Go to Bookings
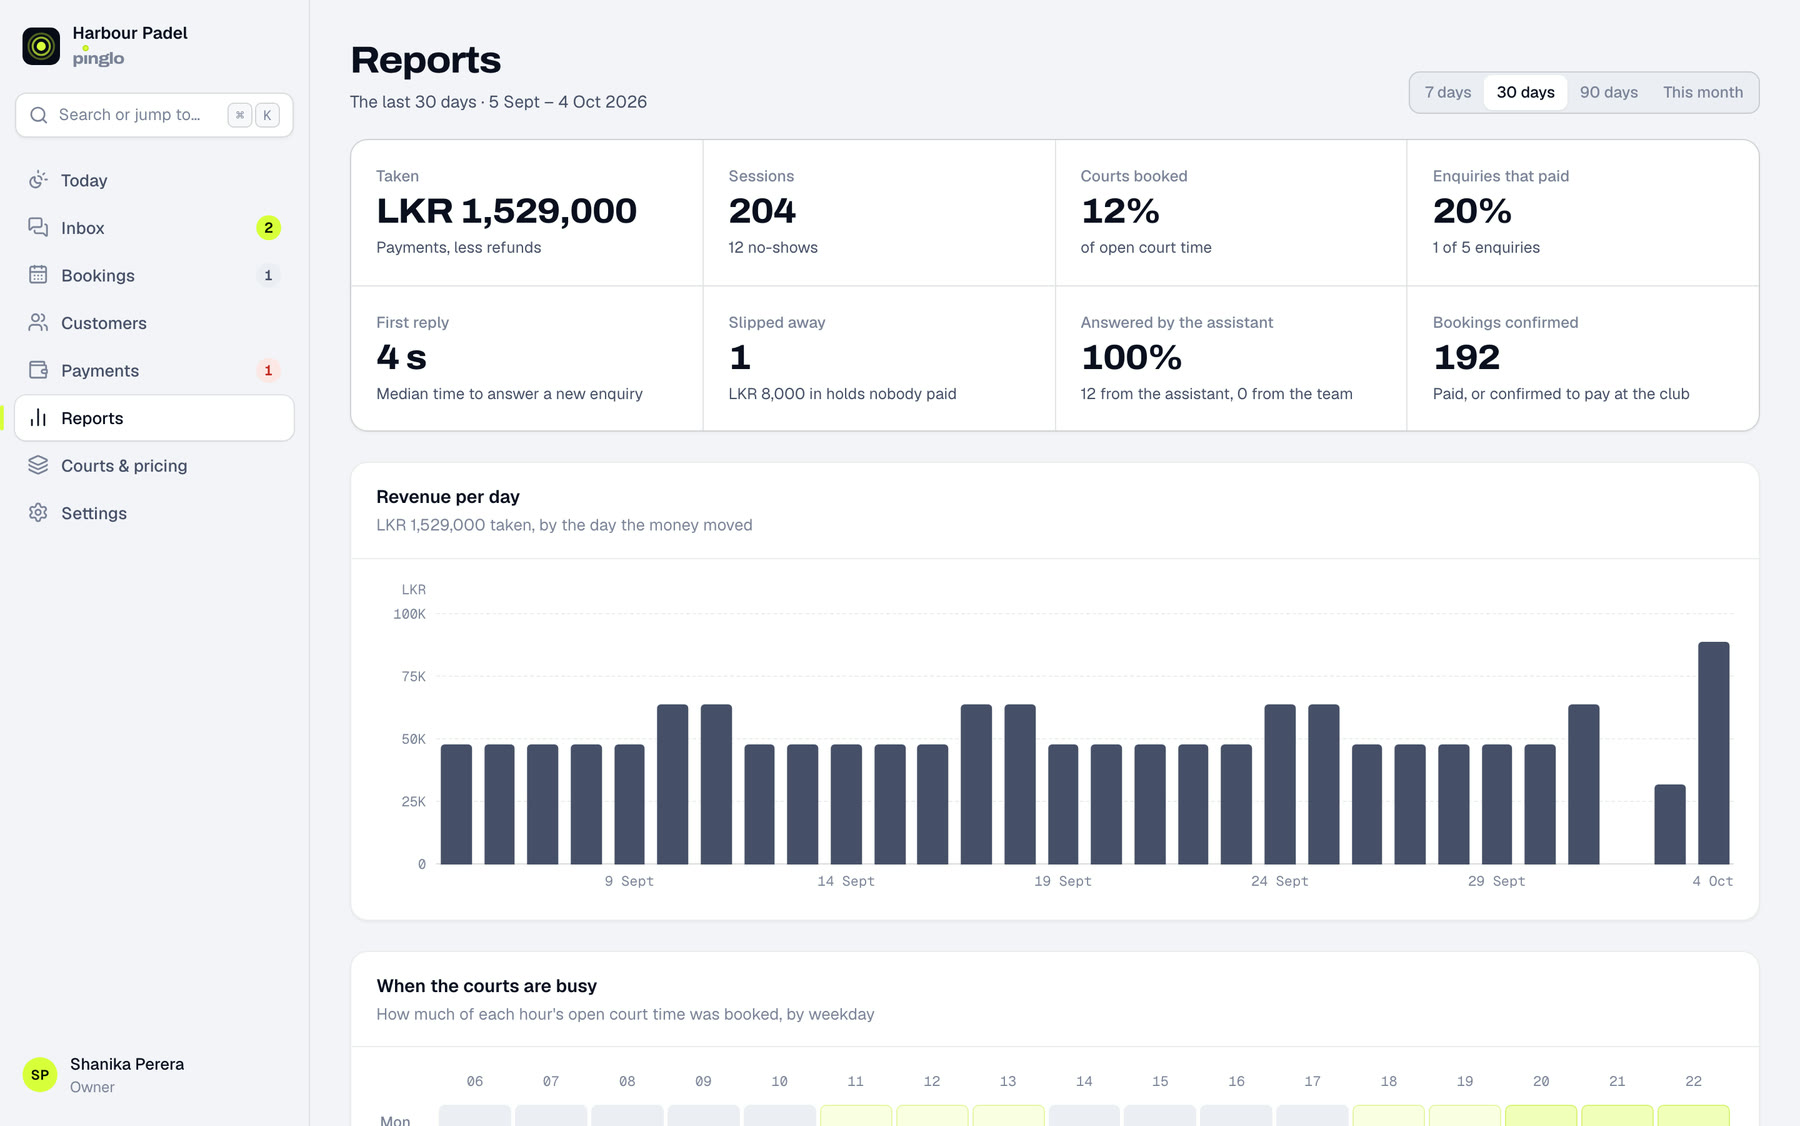Viewport: 1800px width, 1126px height. (x=154, y=275)
